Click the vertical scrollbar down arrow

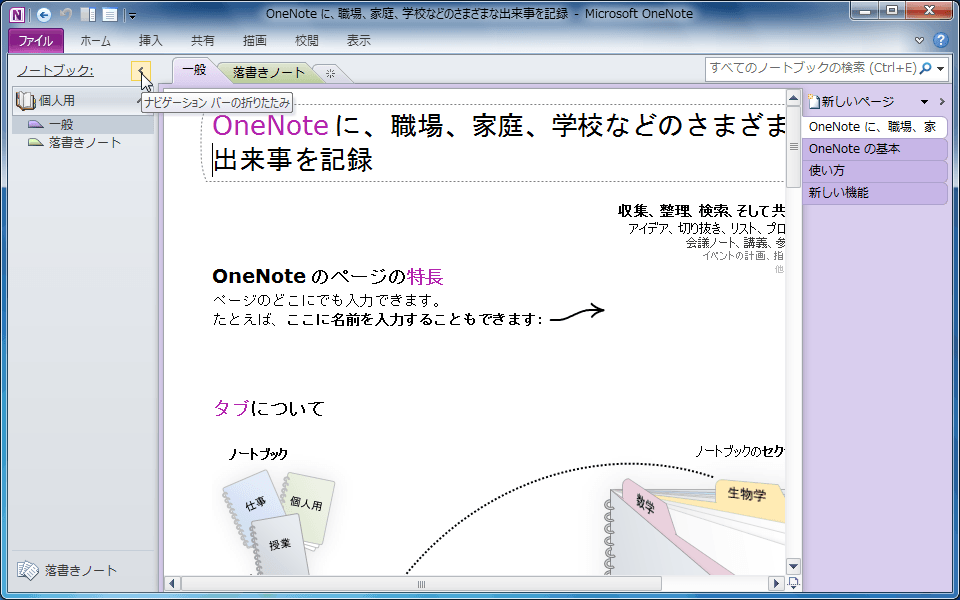pos(793,566)
